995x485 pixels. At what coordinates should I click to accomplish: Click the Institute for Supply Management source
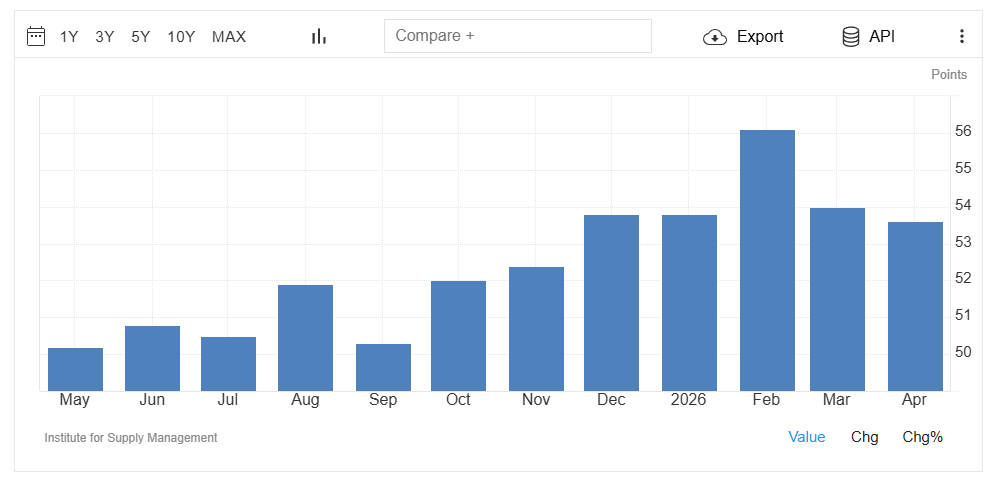click(x=131, y=437)
